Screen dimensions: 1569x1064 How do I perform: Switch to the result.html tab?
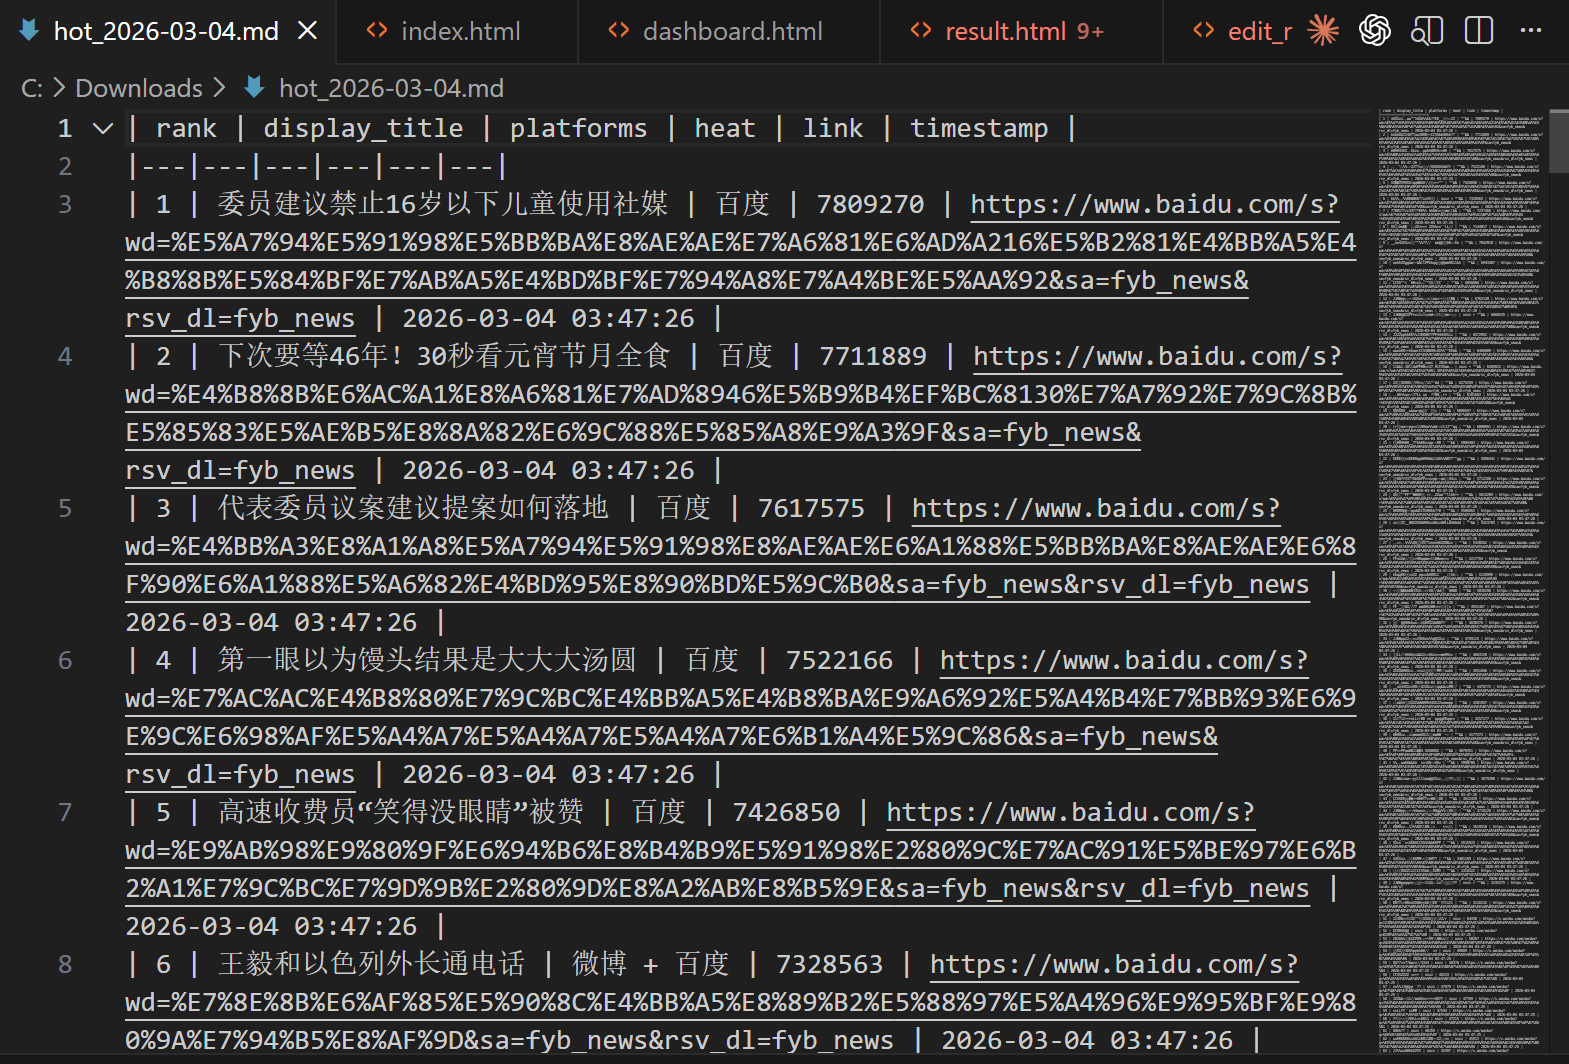click(1005, 31)
